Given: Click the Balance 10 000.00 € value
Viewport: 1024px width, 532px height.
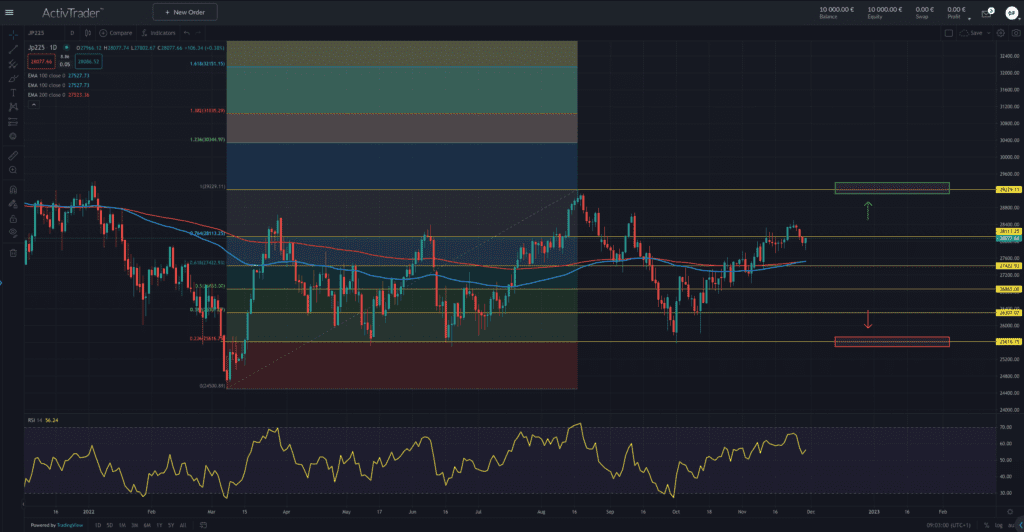Looking at the screenshot, I should coord(837,9).
